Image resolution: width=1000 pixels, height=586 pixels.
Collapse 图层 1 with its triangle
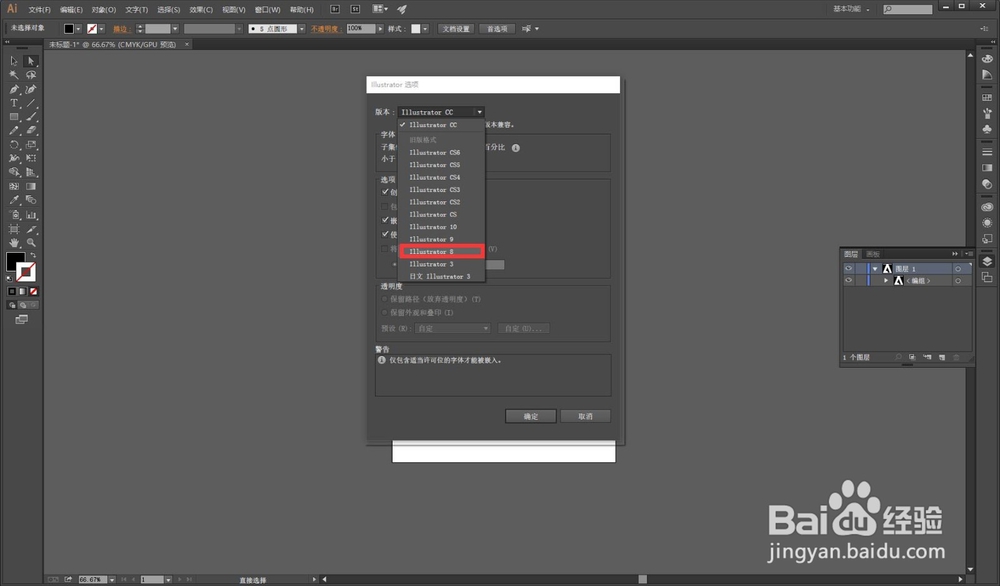click(x=875, y=268)
